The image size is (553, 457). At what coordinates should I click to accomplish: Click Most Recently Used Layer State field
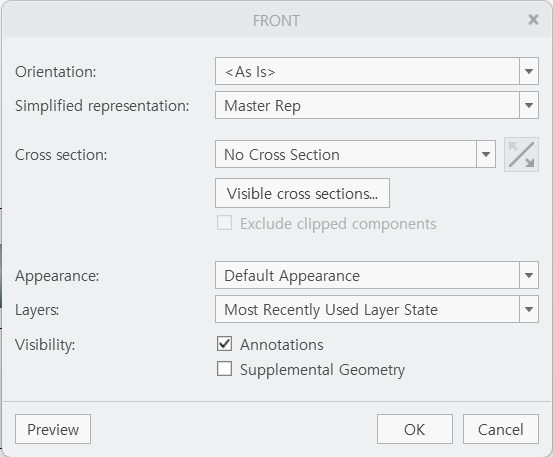click(x=367, y=309)
